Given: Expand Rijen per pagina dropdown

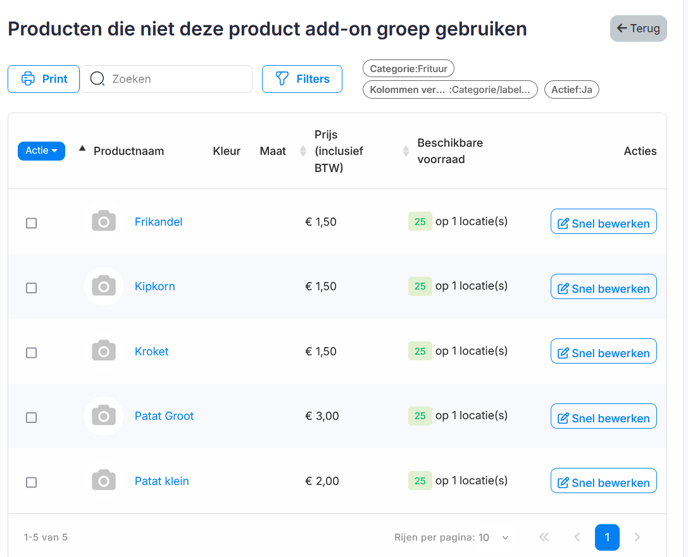Looking at the screenshot, I should click(505, 538).
